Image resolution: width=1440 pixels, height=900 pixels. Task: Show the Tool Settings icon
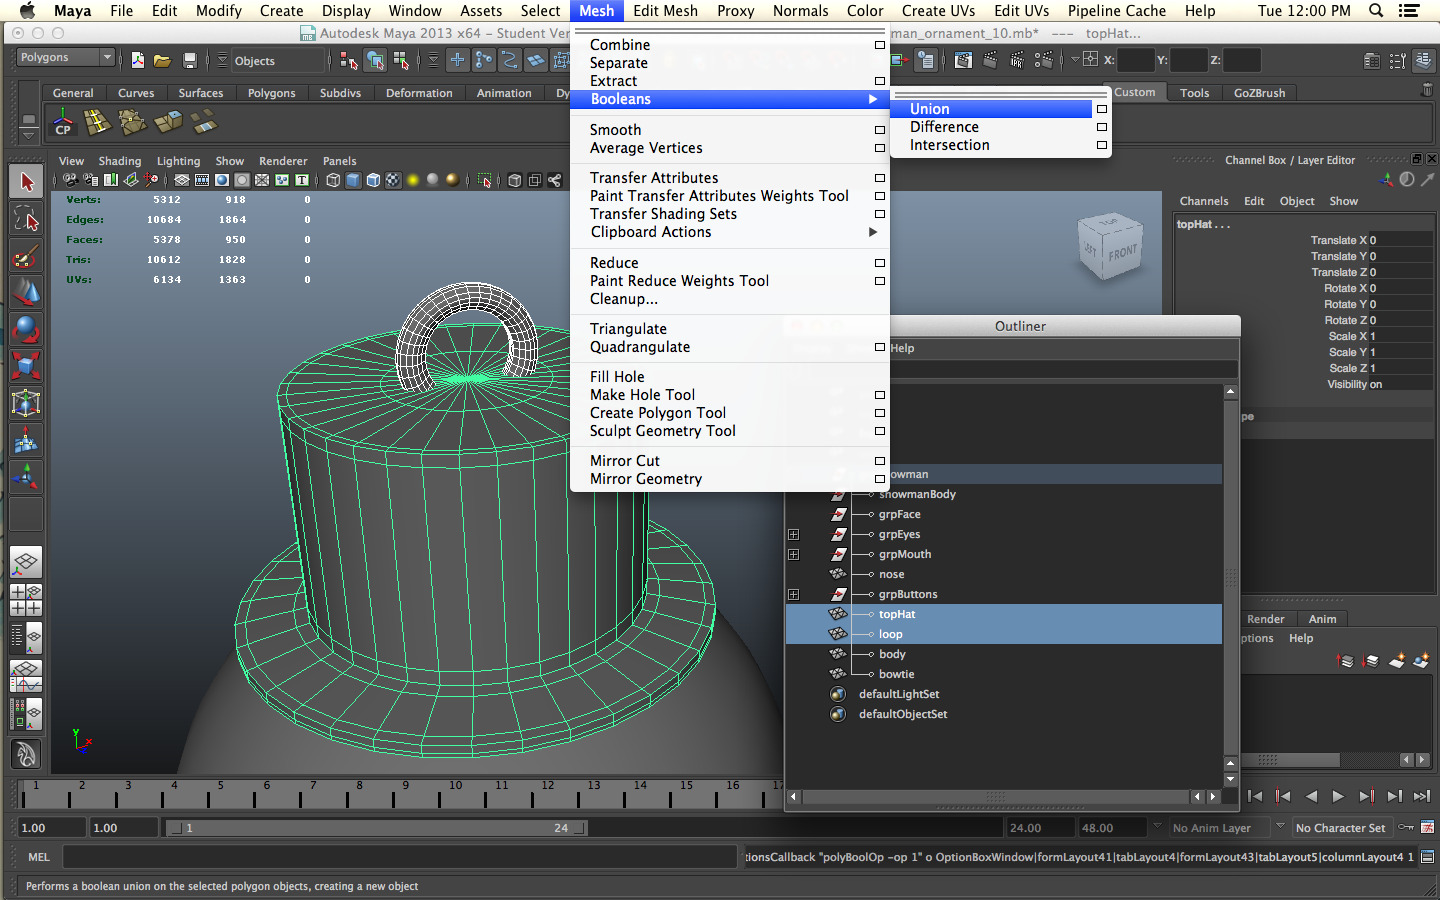tap(1397, 61)
